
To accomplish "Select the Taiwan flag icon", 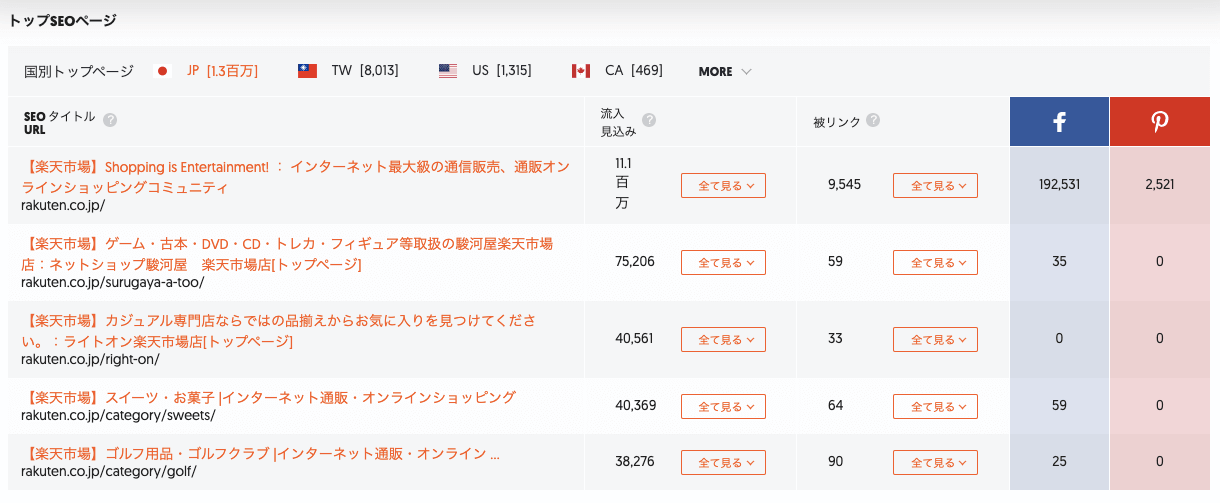I will point(307,71).
